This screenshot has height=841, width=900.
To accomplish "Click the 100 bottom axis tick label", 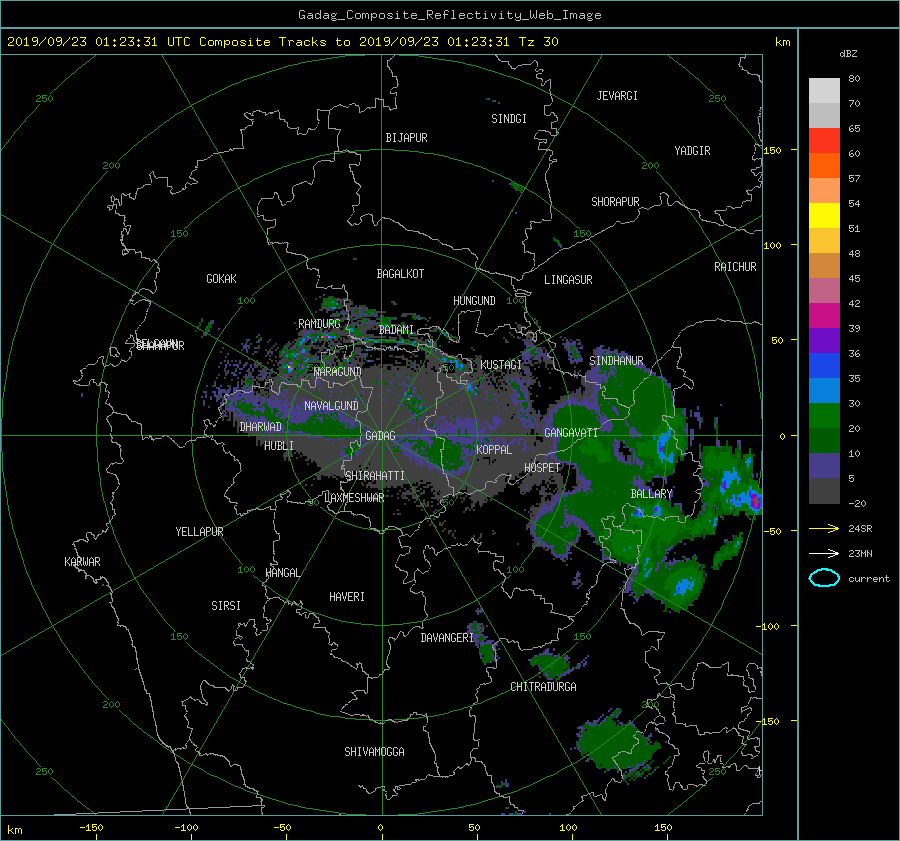I will [x=568, y=827].
